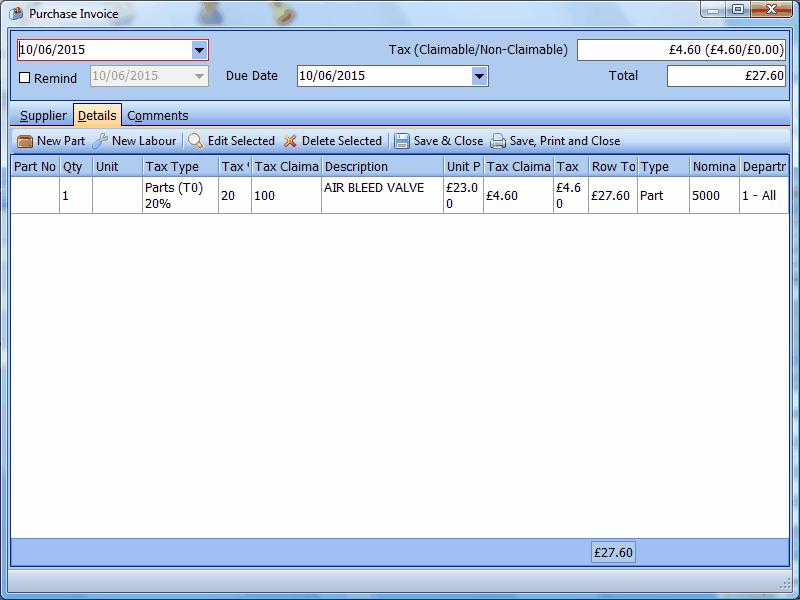This screenshot has width=800, height=600.
Task: Select the AIR BLEED VALVE description cell
Action: click(x=383, y=195)
